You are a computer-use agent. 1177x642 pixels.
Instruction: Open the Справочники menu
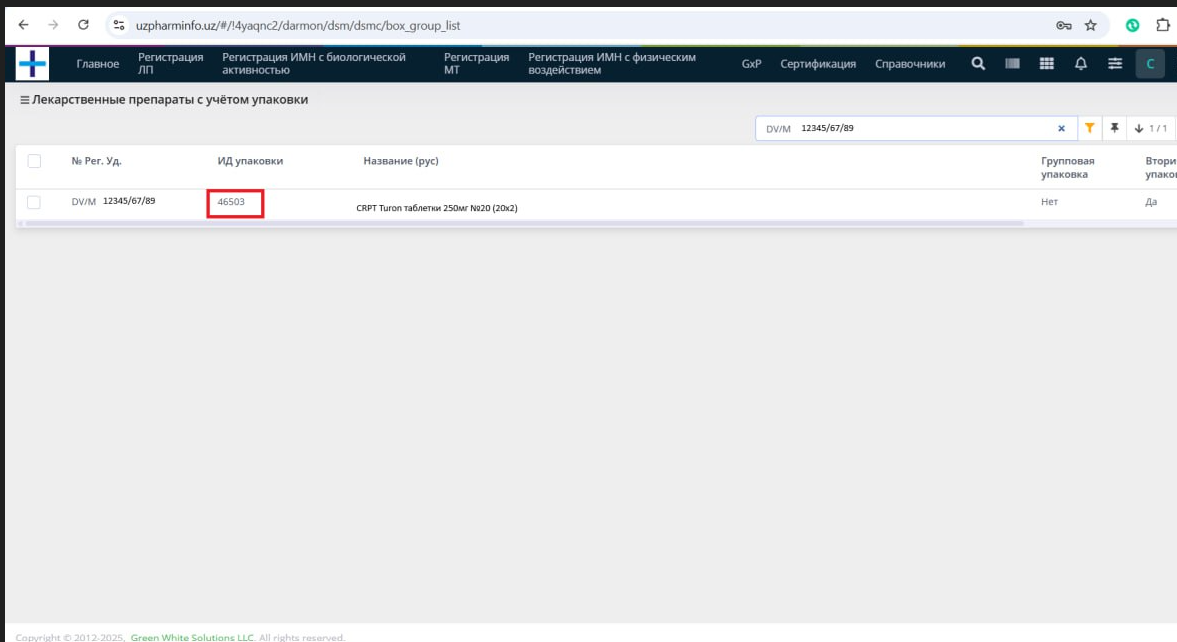point(909,64)
